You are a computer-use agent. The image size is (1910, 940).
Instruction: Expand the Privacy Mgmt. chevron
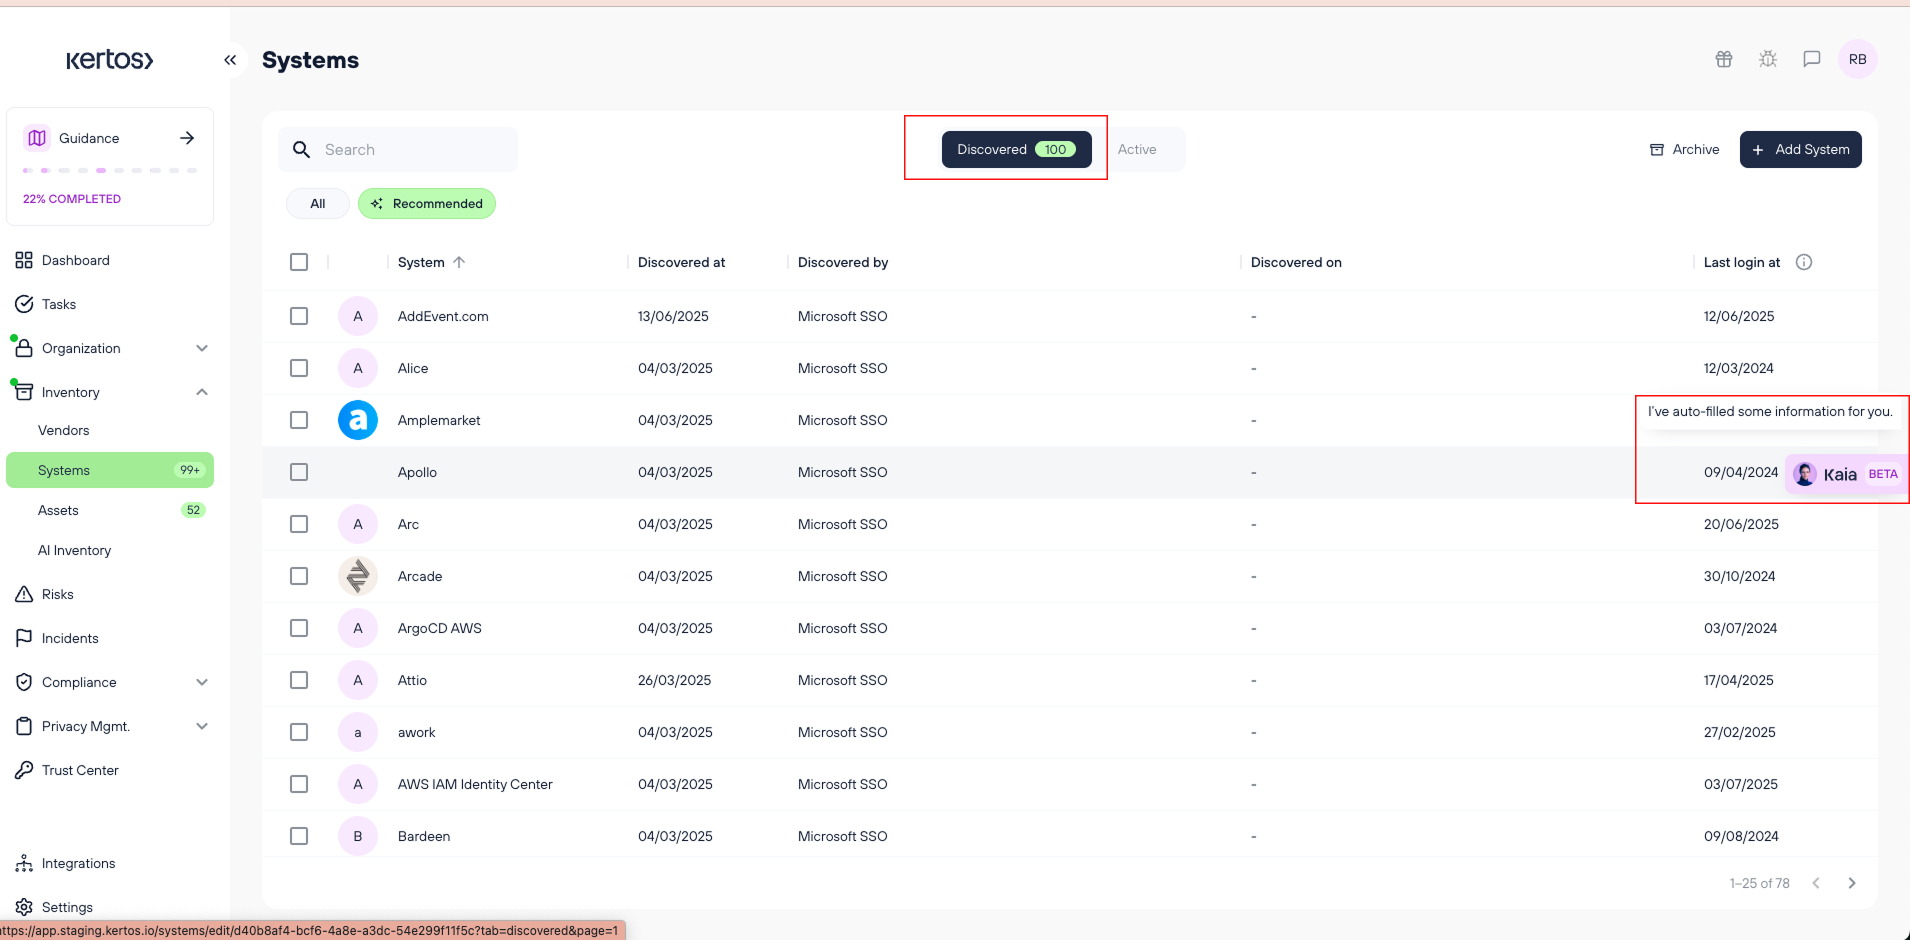point(202,726)
